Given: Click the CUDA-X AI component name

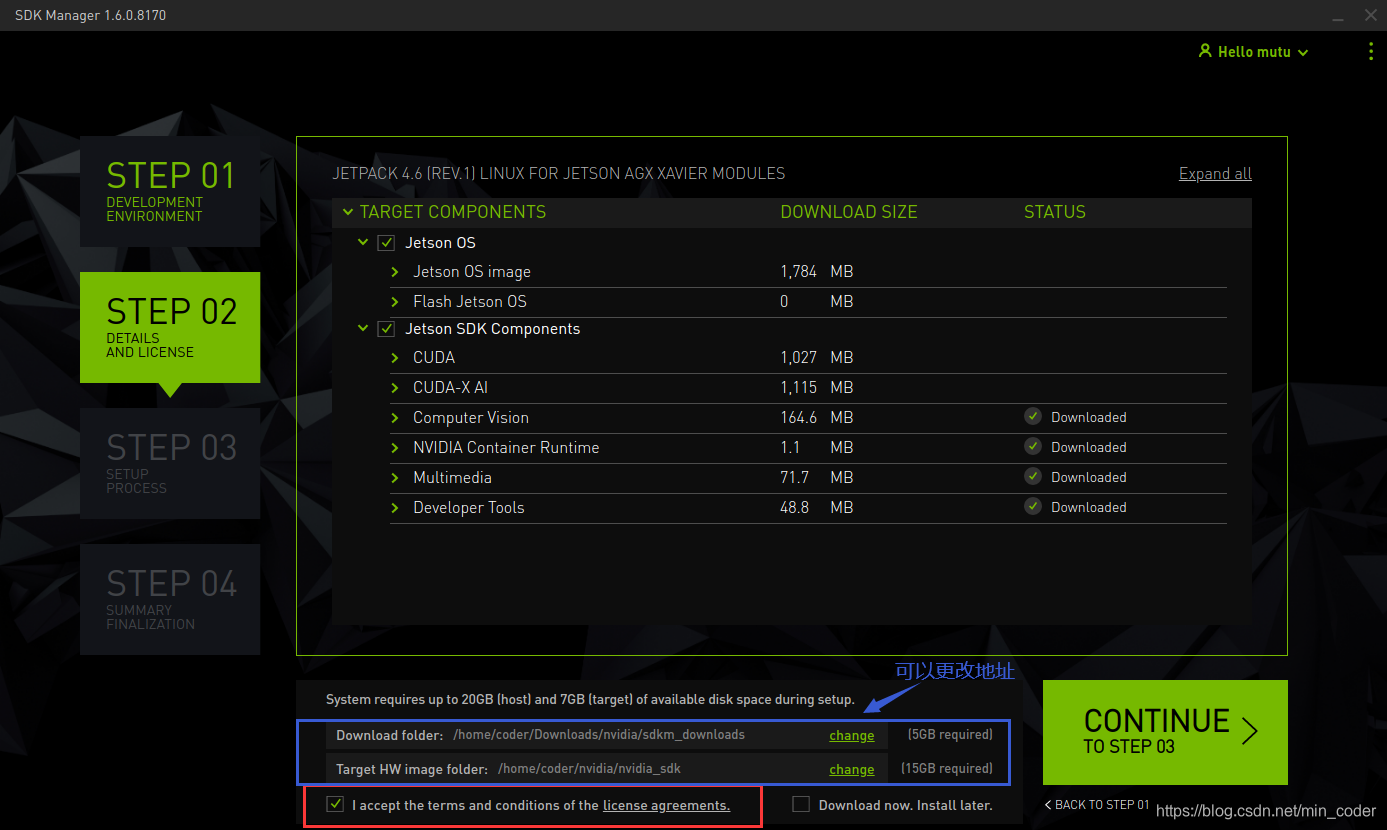Looking at the screenshot, I should point(450,388).
